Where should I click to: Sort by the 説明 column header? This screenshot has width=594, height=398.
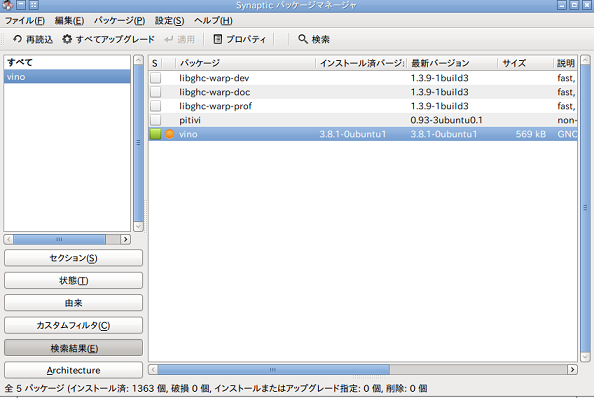pos(566,63)
